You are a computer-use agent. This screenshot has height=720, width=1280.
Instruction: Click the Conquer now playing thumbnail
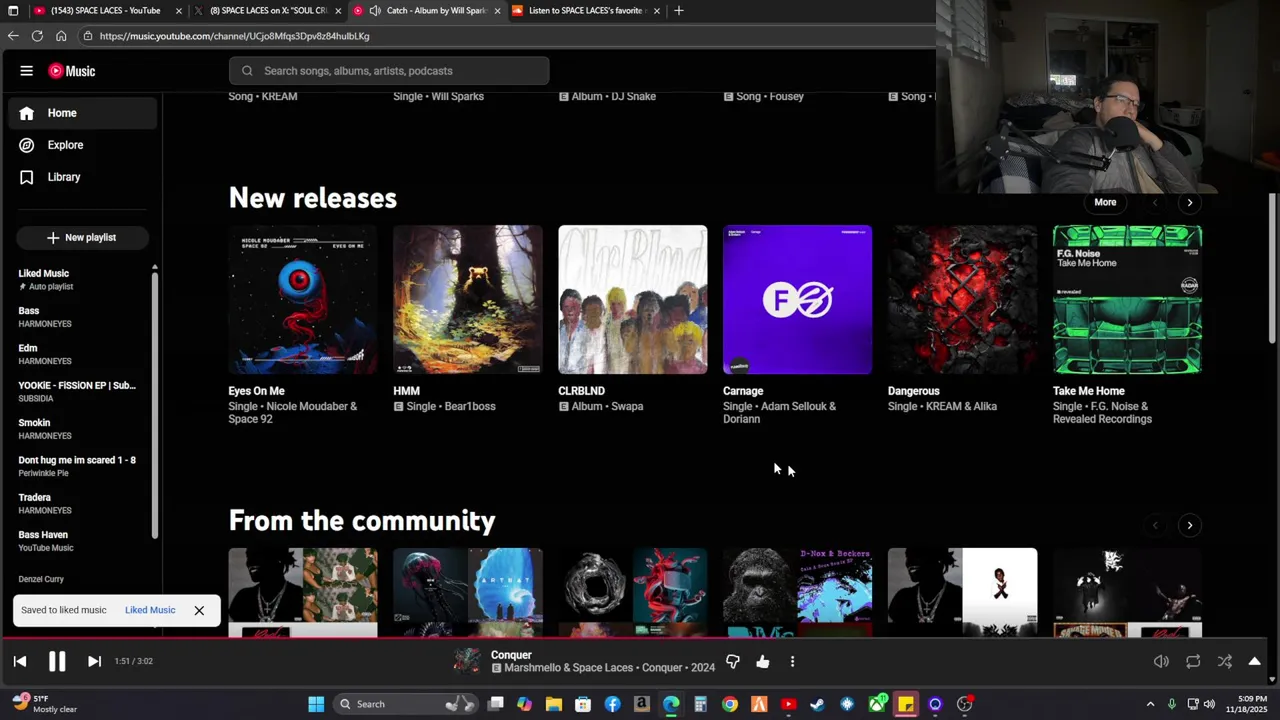click(467, 661)
